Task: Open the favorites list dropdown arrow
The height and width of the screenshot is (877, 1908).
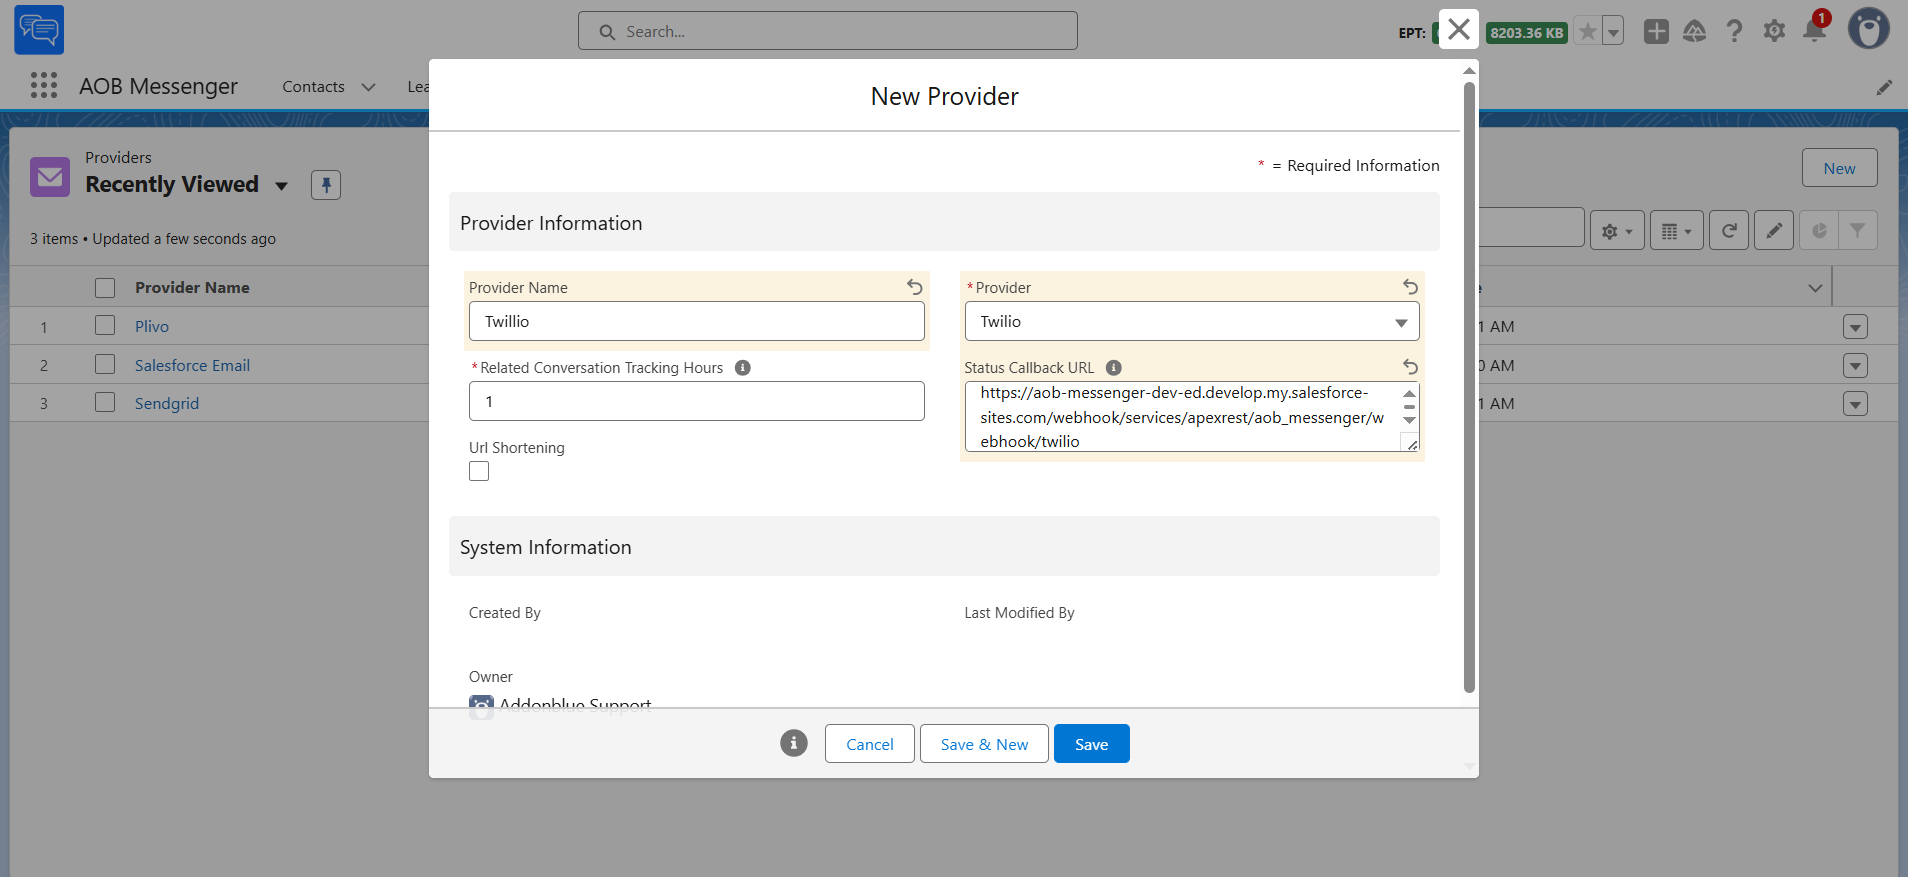Action: [1612, 32]
